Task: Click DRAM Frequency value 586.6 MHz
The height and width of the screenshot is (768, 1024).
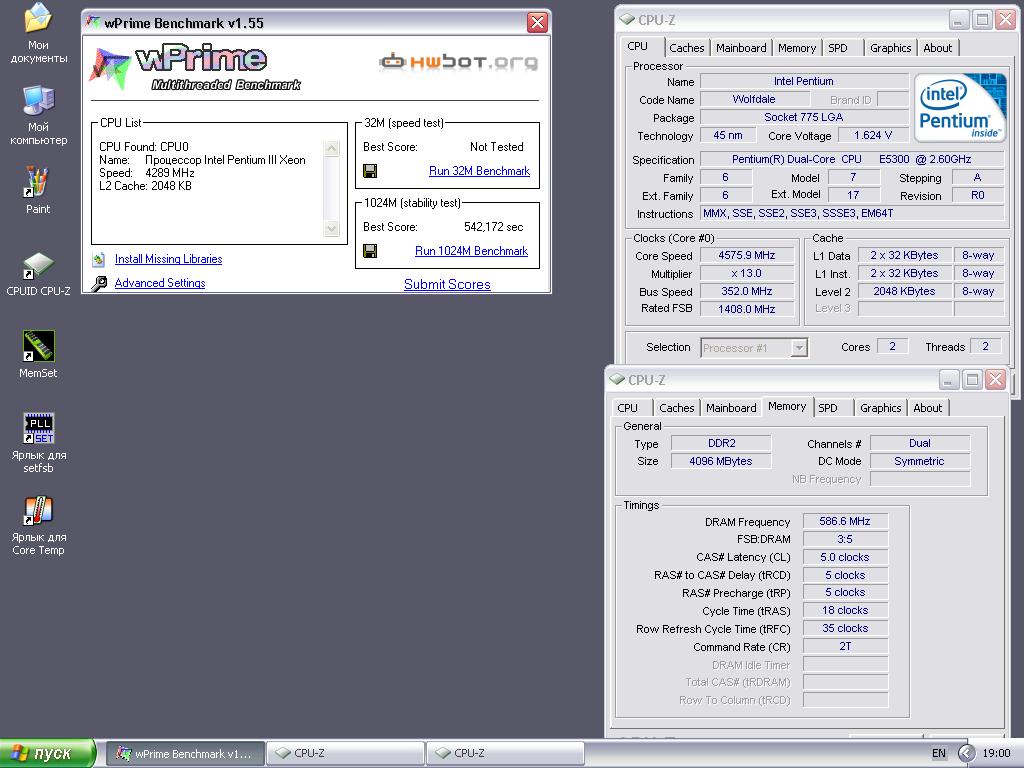Action: point(845,521)
